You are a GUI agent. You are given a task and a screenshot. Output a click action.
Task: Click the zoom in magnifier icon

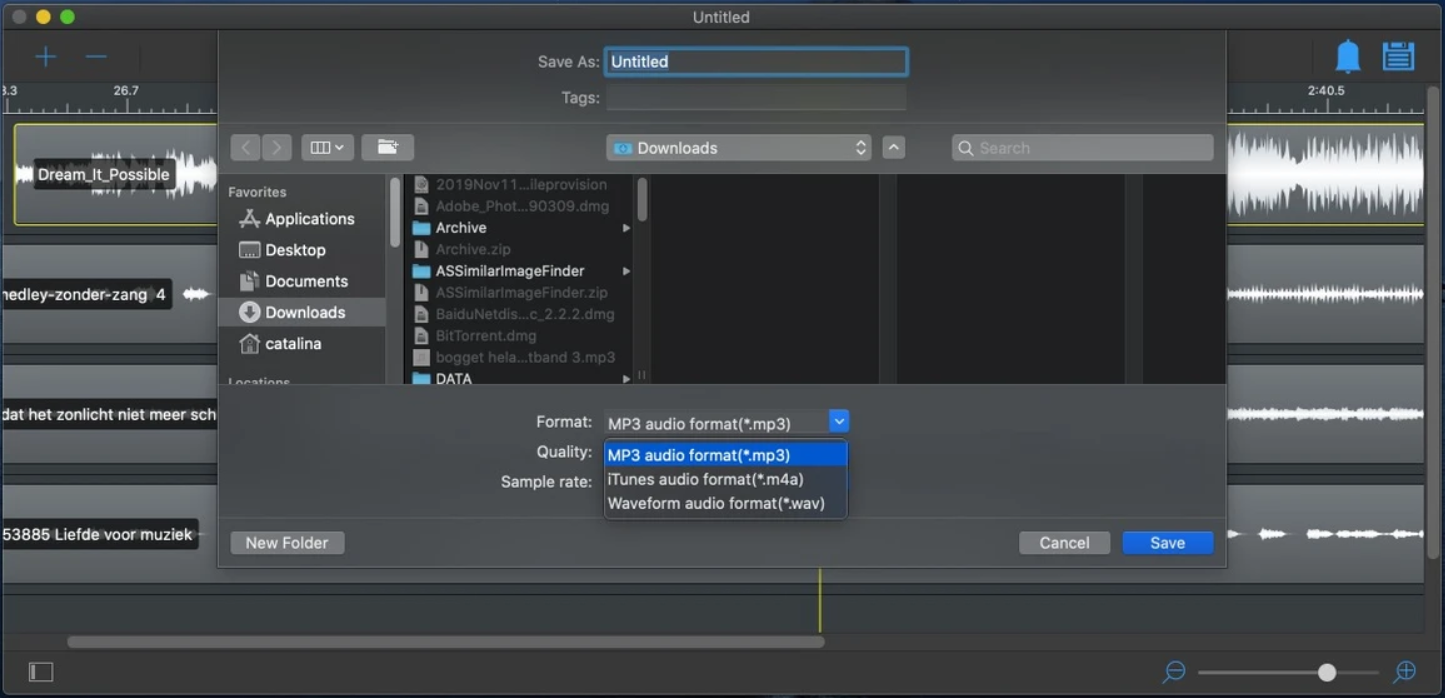point(1405,672)
